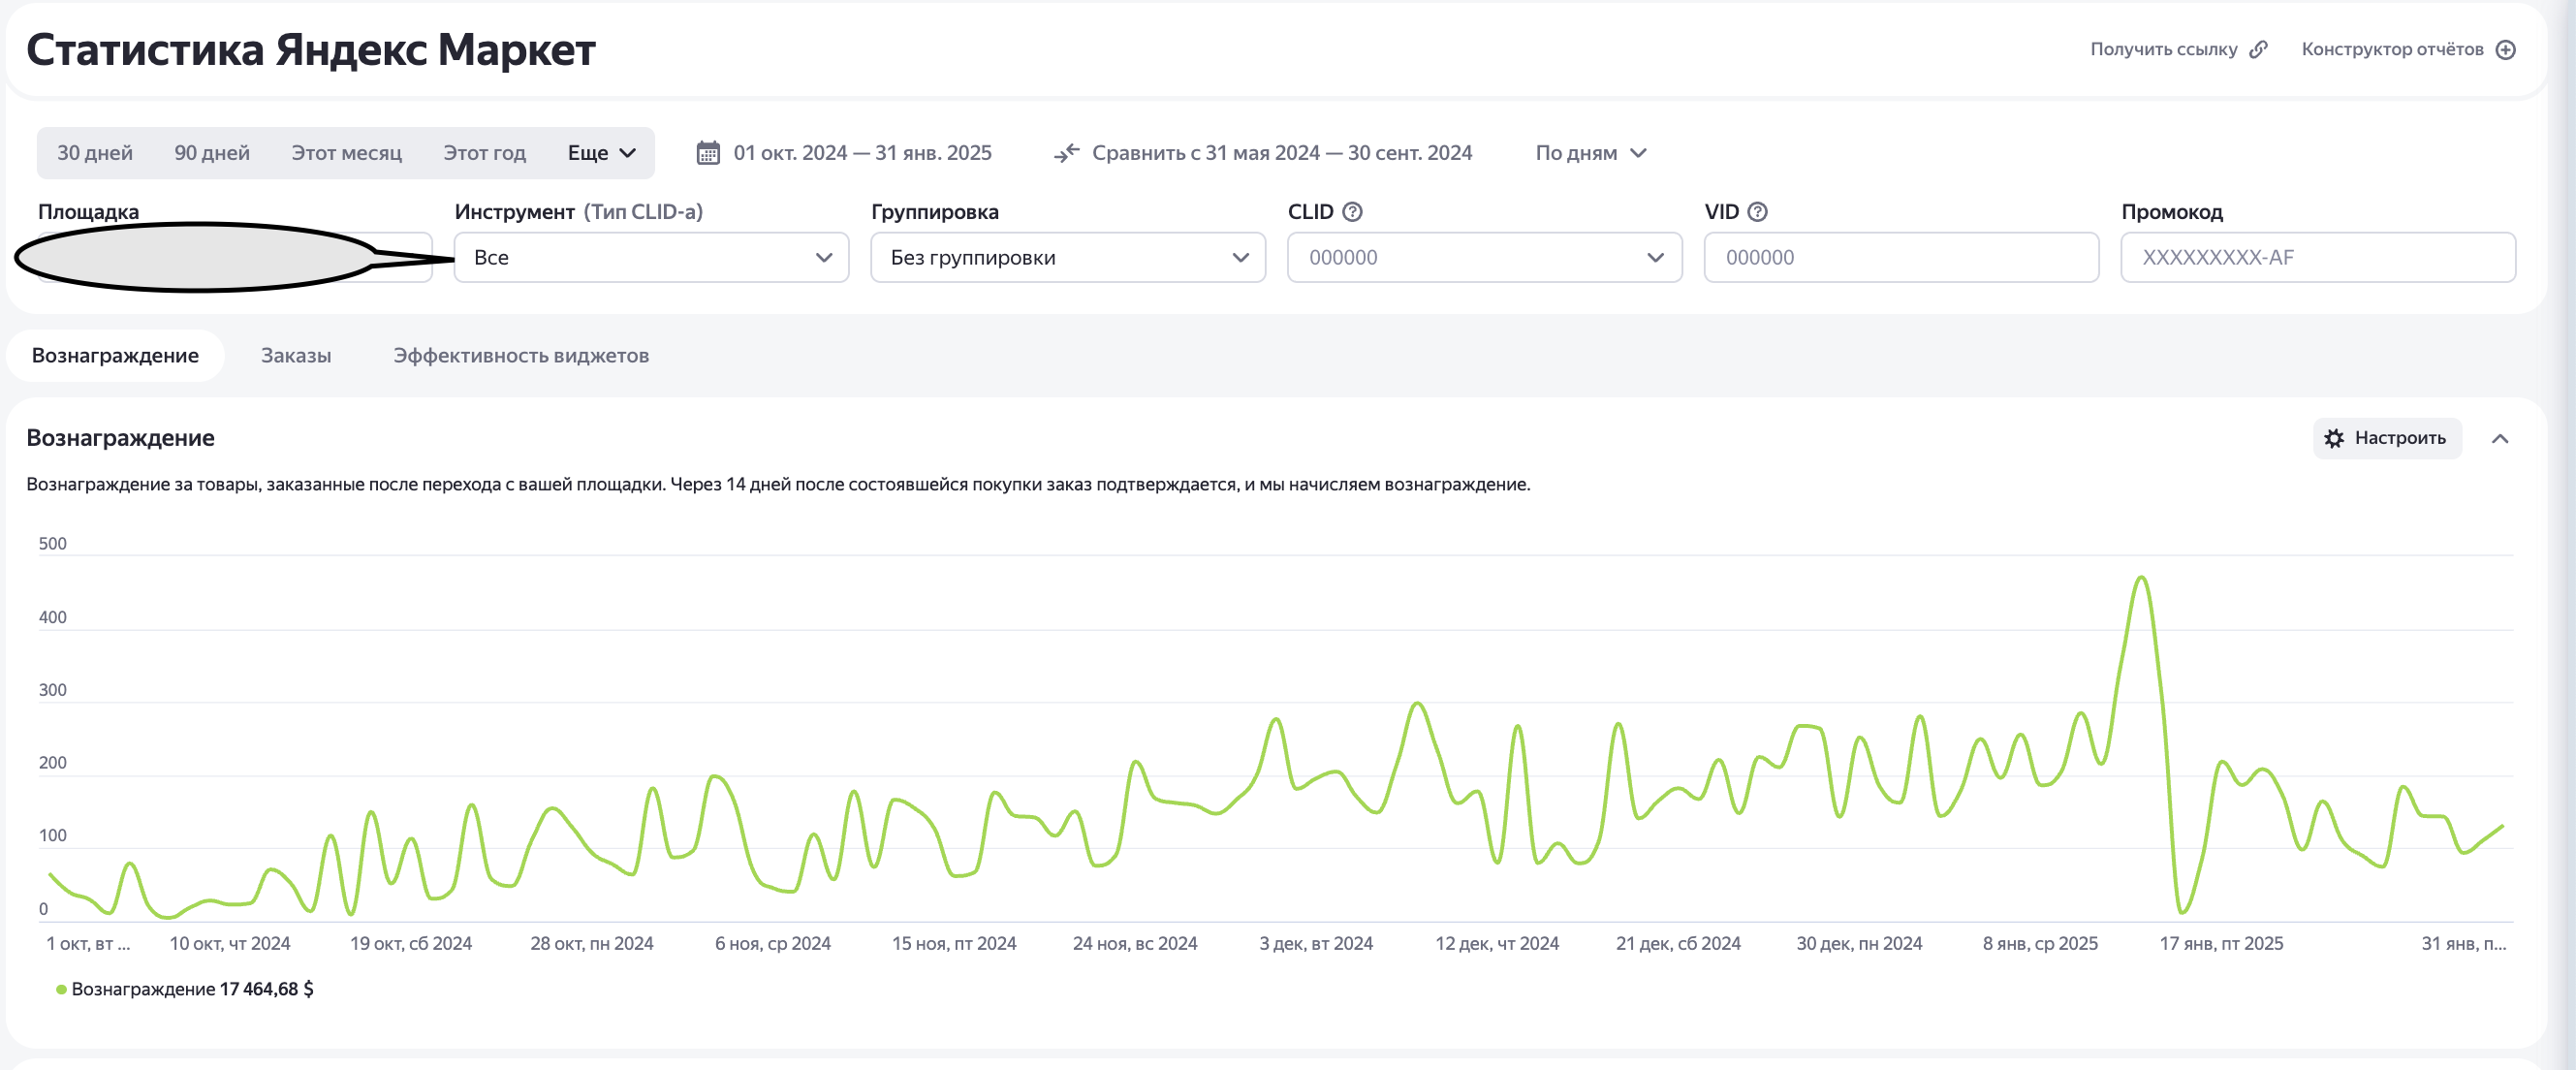Click the 8 янв, ср 2025 axis label

[x=2040, y=943]
